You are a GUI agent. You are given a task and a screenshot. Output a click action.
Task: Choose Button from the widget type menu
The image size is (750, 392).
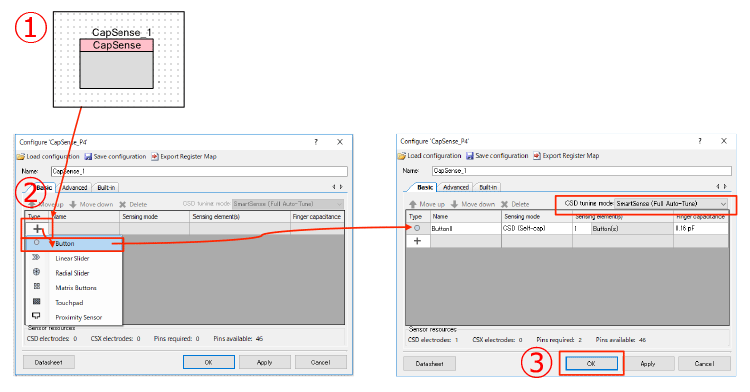pyautogui.click(x=65, y=244)
